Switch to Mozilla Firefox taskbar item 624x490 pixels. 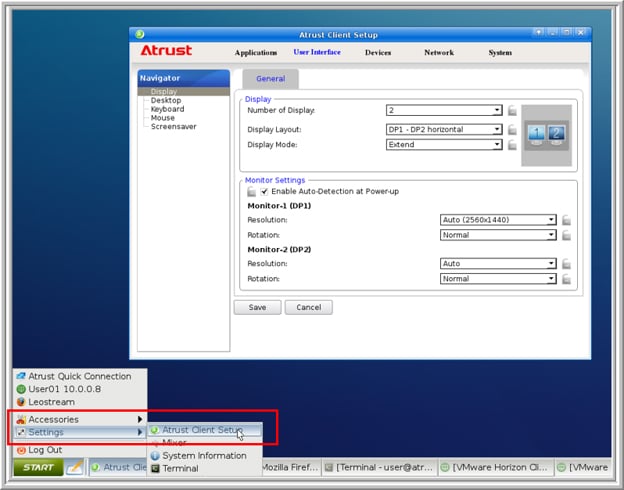tap(291, 467)
